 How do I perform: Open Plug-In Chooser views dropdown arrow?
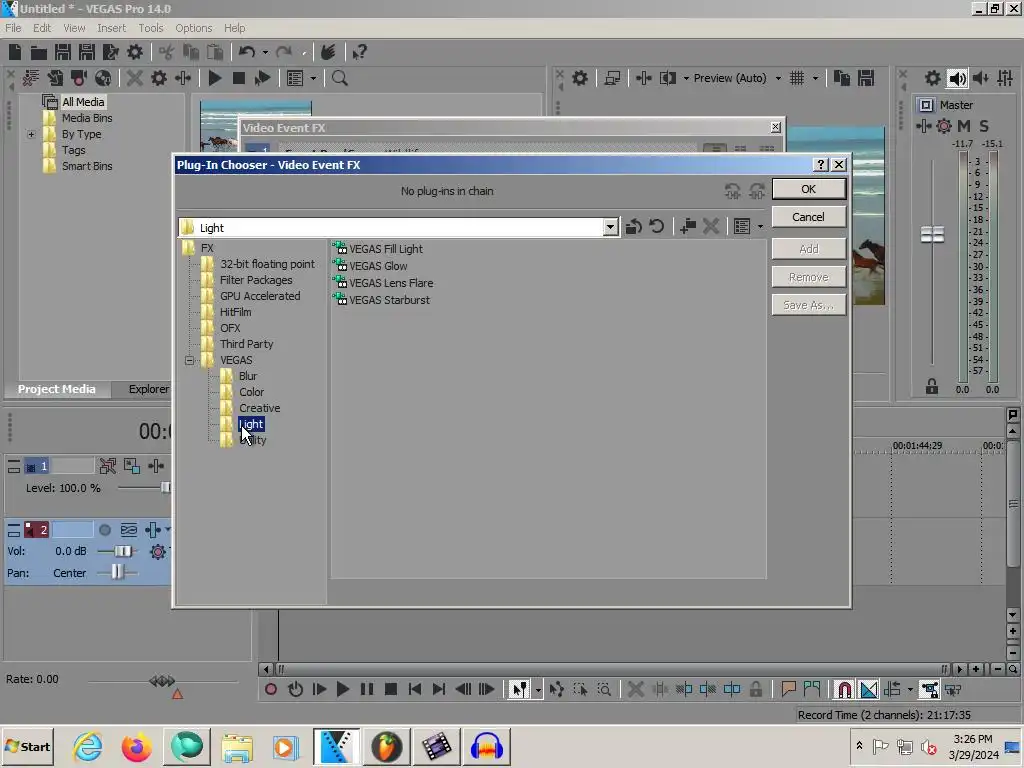(760, 227)
